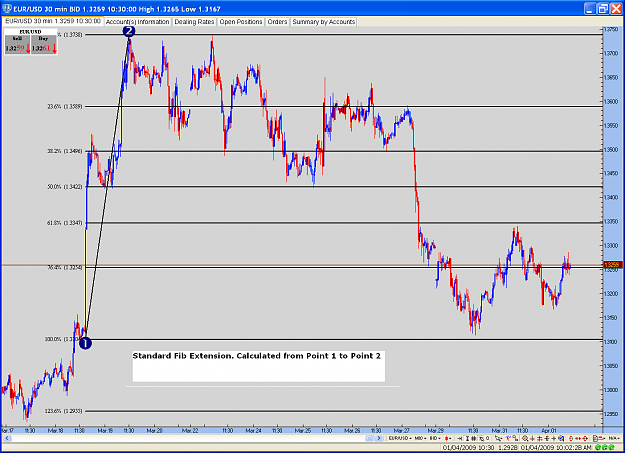Click the vertical bars spacing icon
This screenshot has height=453, width=625.
click(474, 438)
